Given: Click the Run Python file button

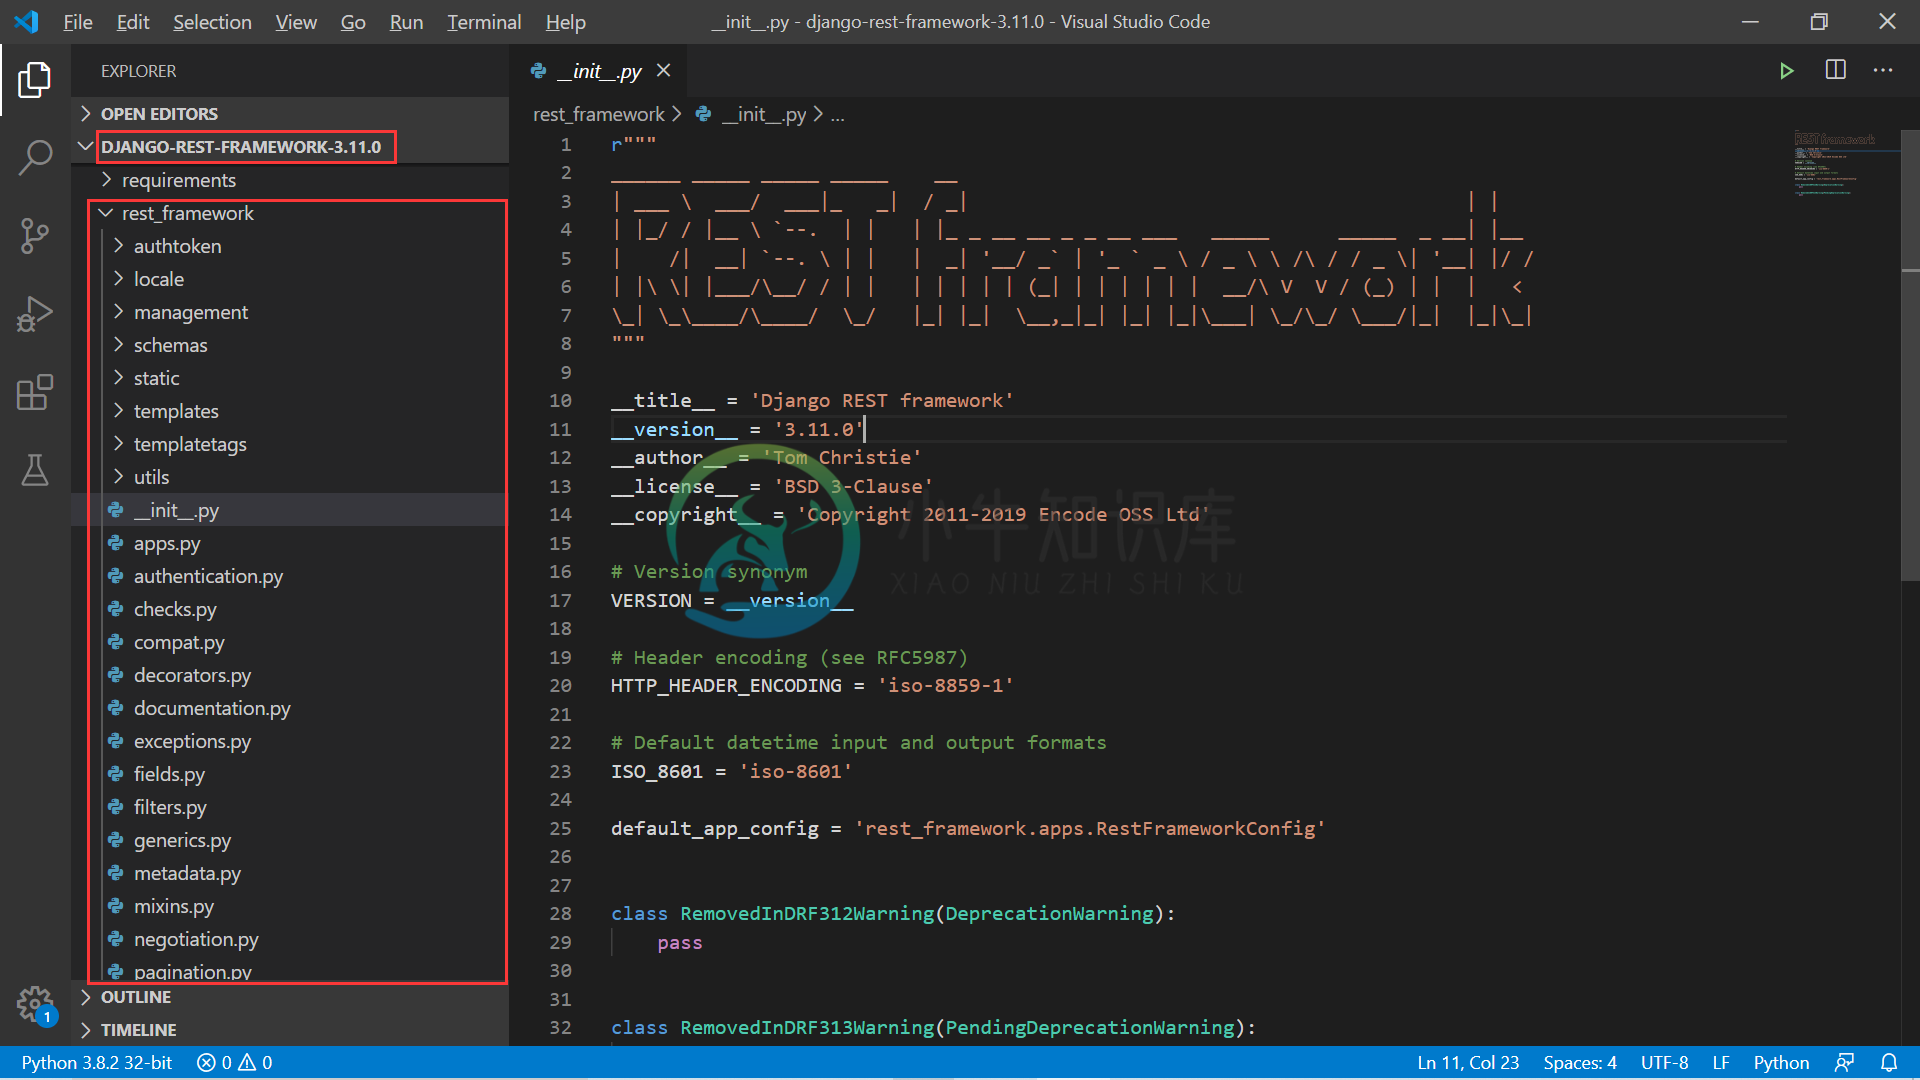Looking at the screenshot, I should [1787, 70].
